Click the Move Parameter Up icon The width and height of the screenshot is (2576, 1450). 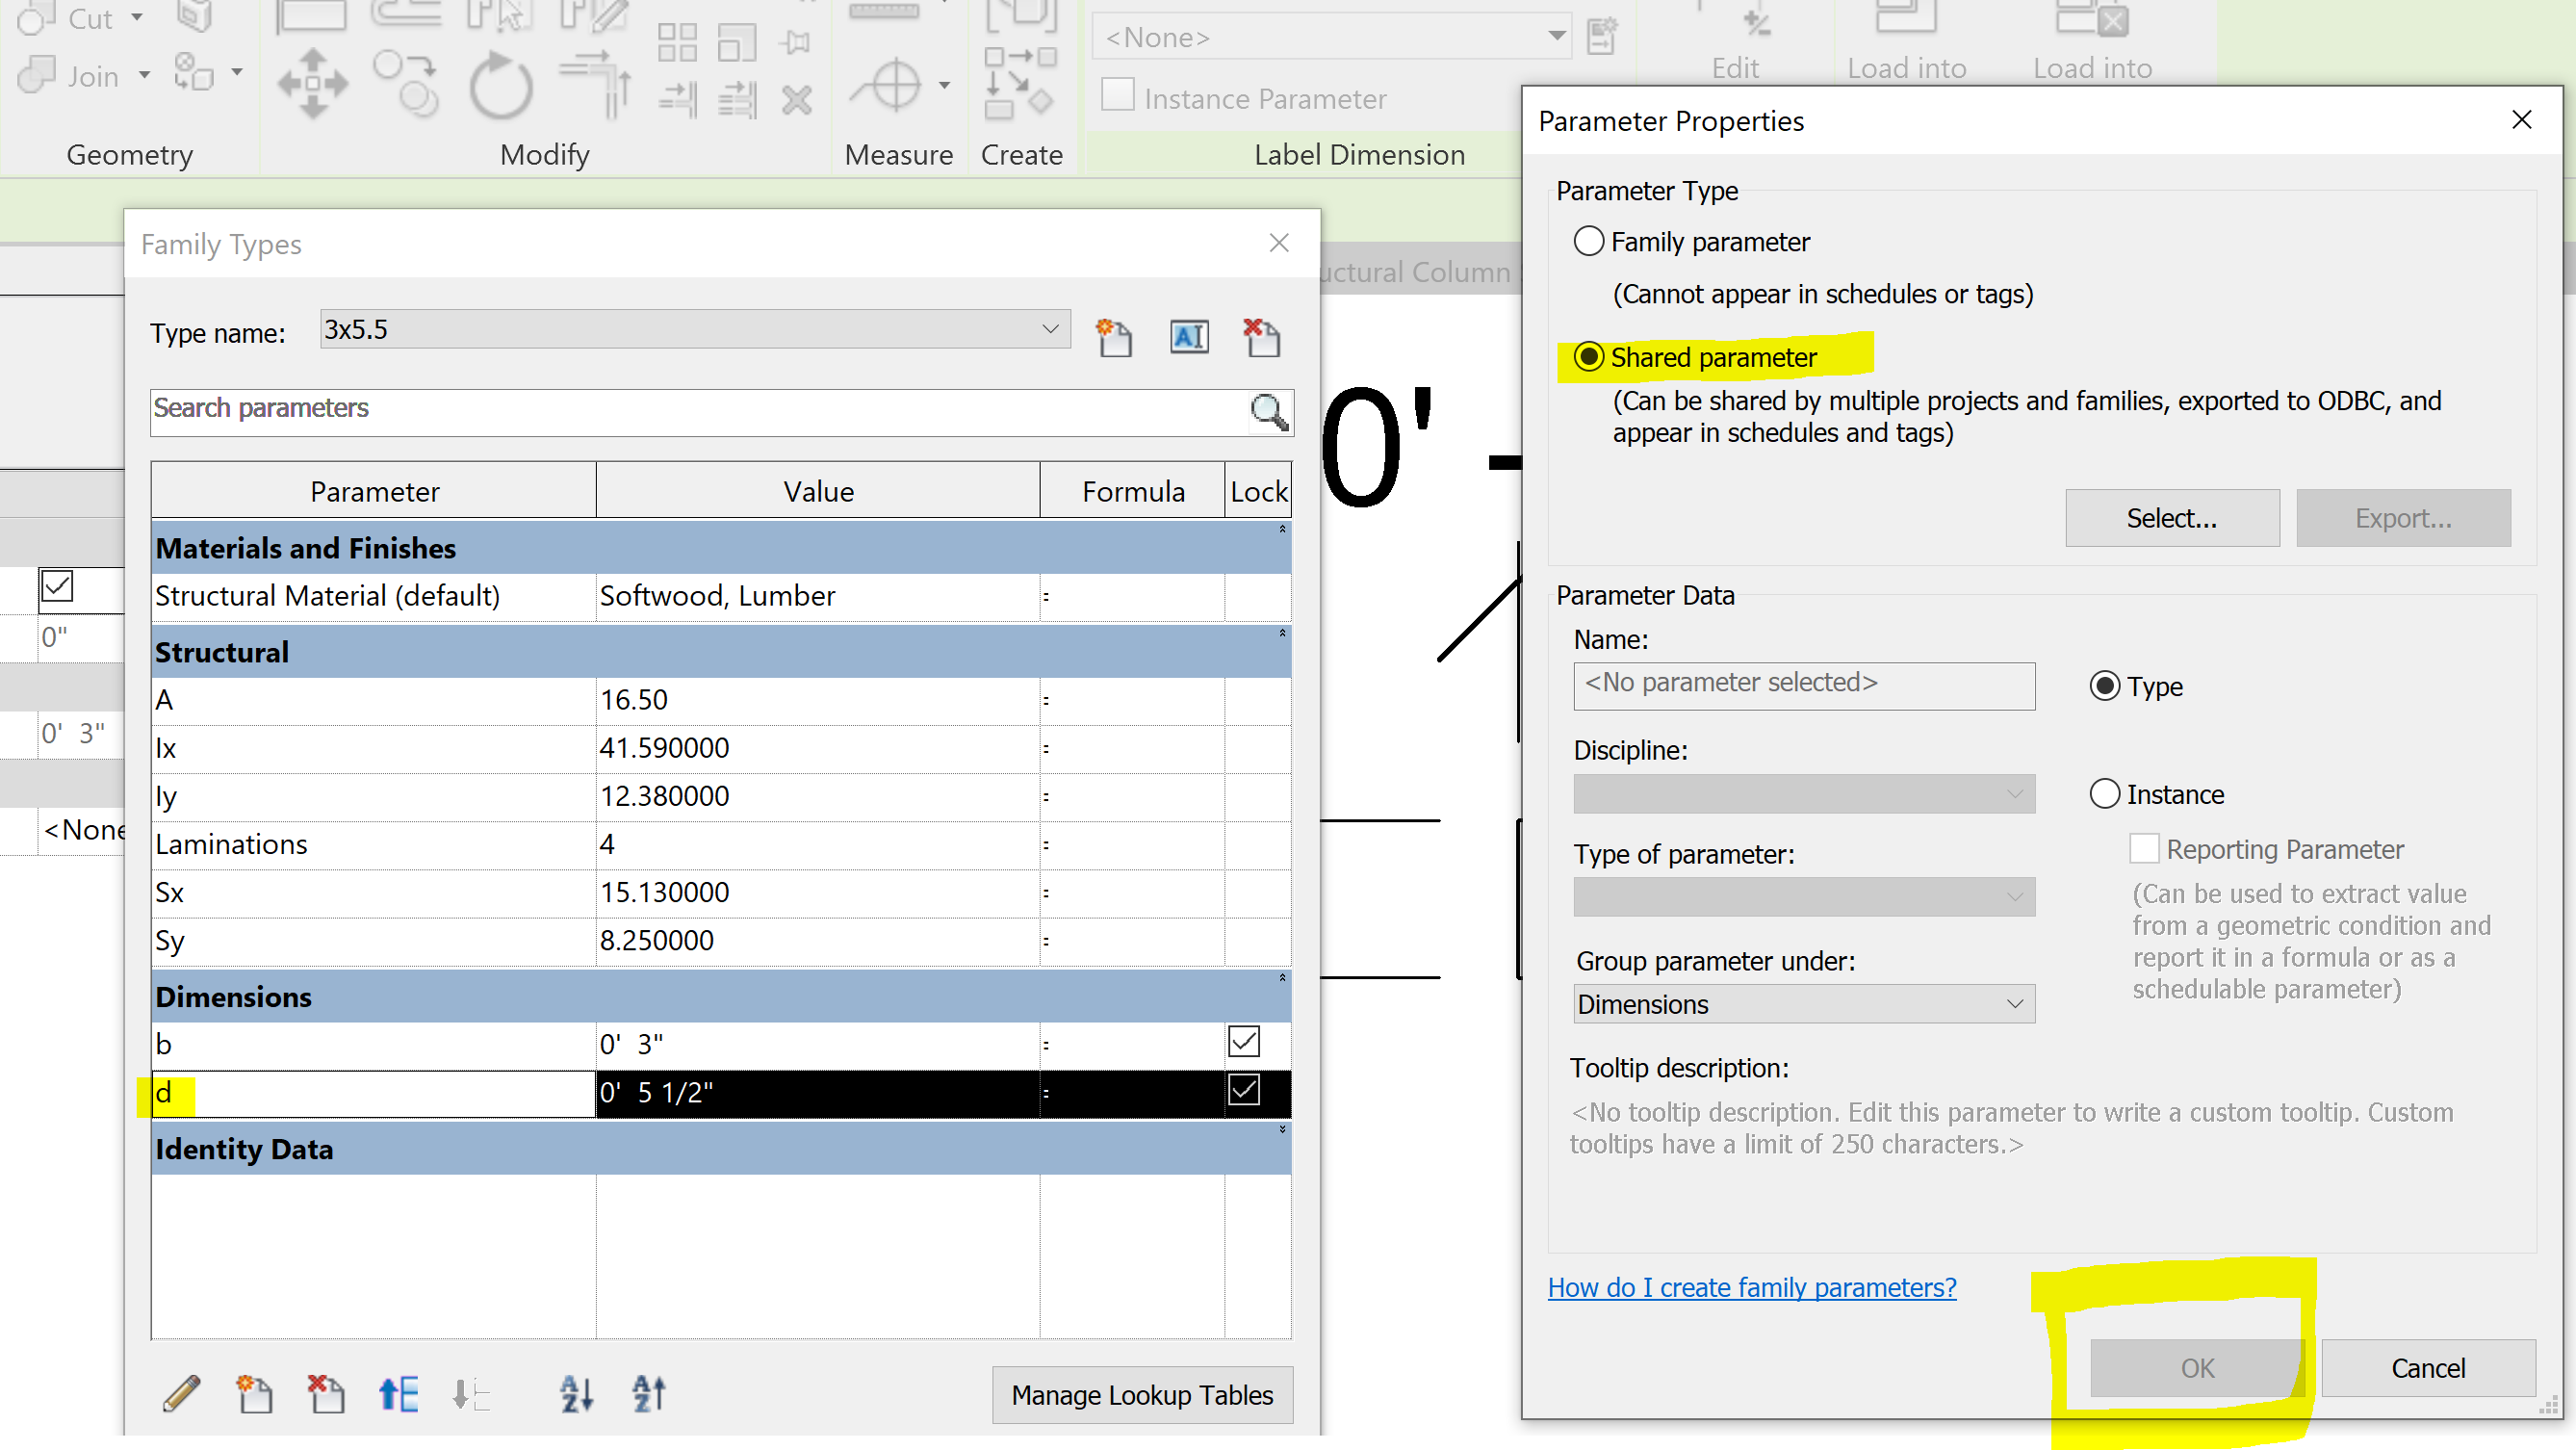tap(396, 1393)
